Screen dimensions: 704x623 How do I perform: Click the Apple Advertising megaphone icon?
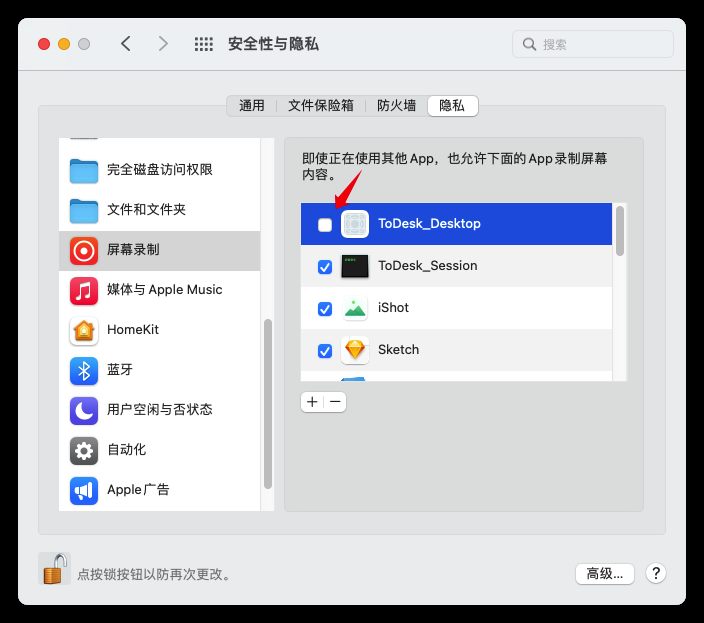coord(84,491)
